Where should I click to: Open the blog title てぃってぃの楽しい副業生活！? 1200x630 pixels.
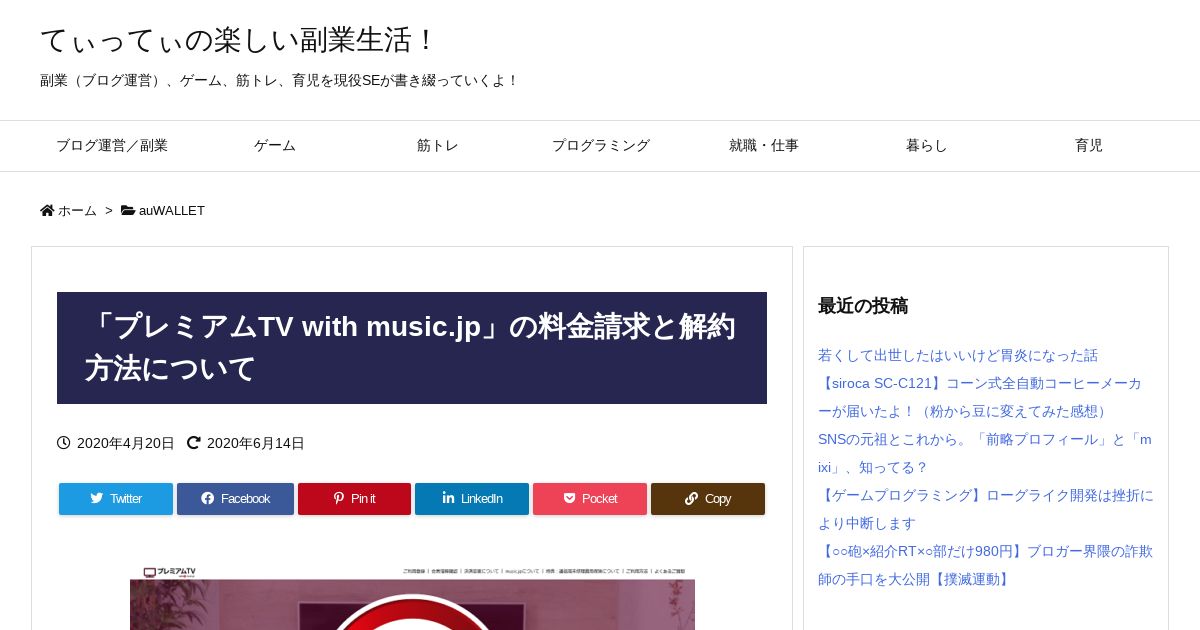pos(238,40)
